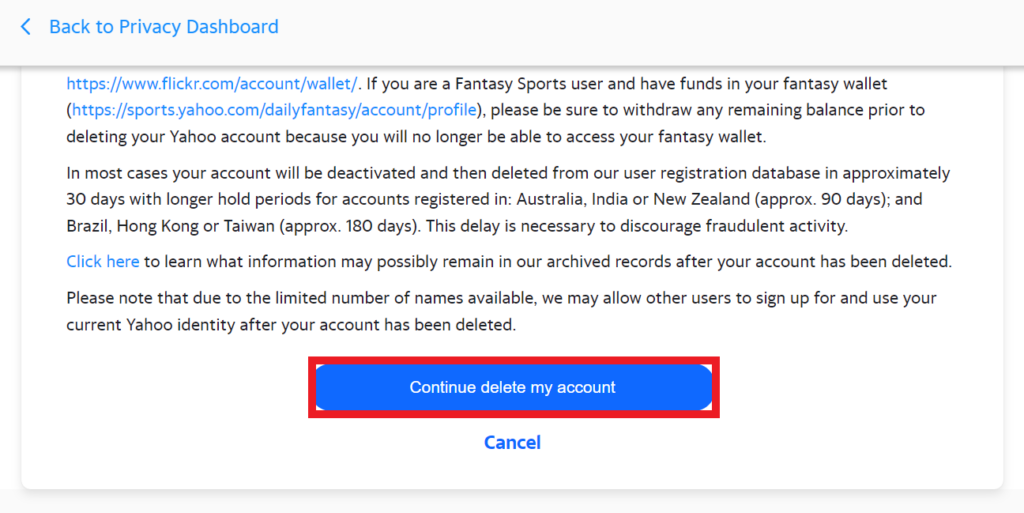This screenshot has height=513, width=1024.
Task: Click the back arrow chevron icon
Action: point(26,27)
